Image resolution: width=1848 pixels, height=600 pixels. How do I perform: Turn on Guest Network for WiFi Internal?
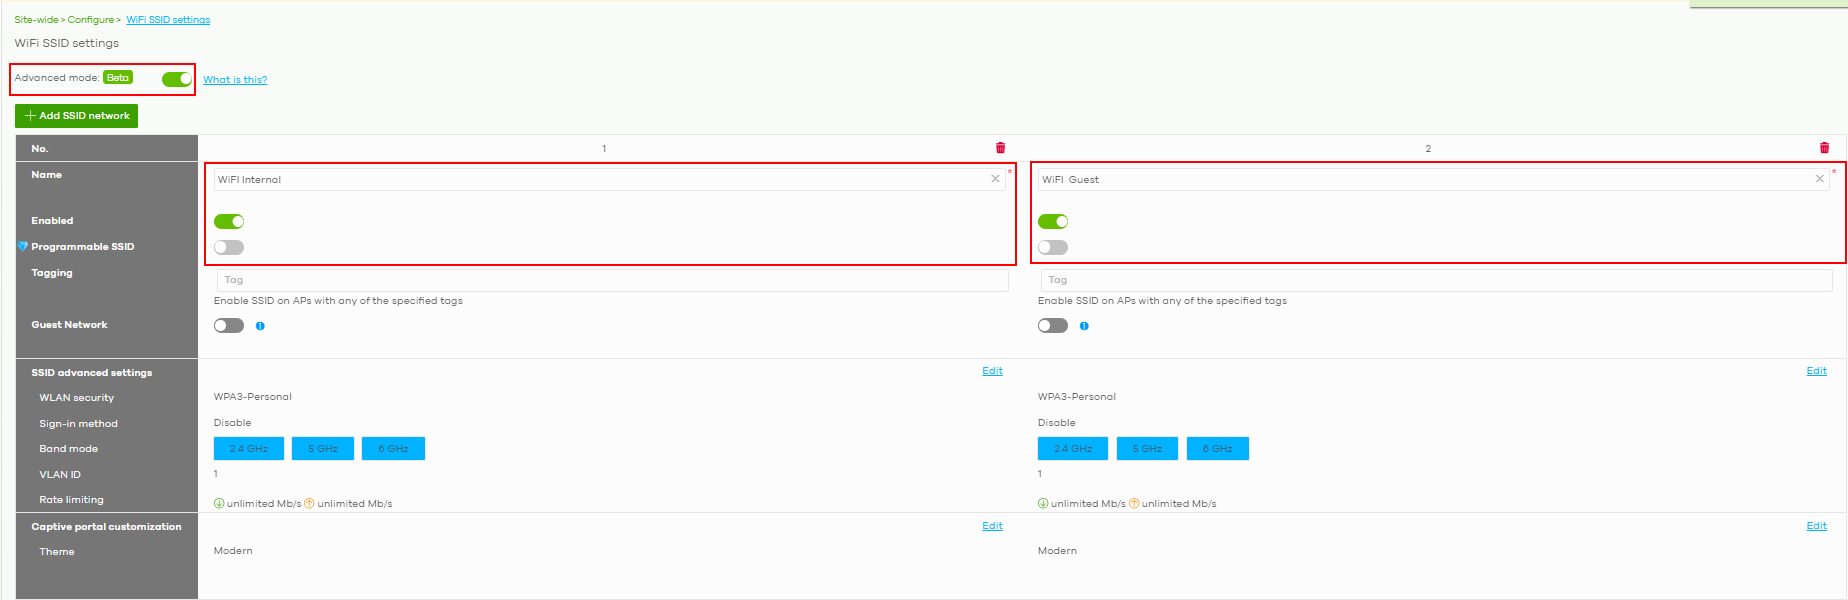[x=229, y=325]
